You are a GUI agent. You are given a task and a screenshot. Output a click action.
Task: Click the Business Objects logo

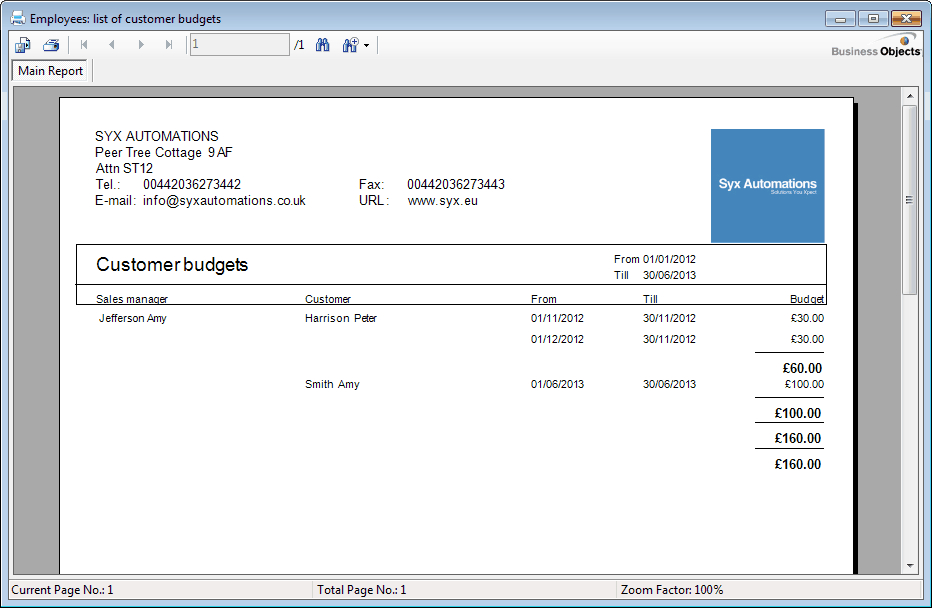(875, 47)
